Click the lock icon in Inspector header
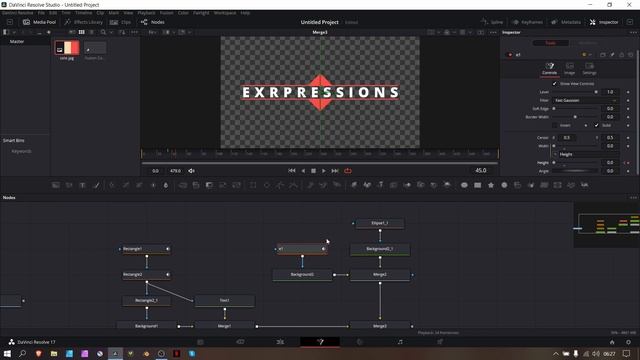 click(622, 55)
